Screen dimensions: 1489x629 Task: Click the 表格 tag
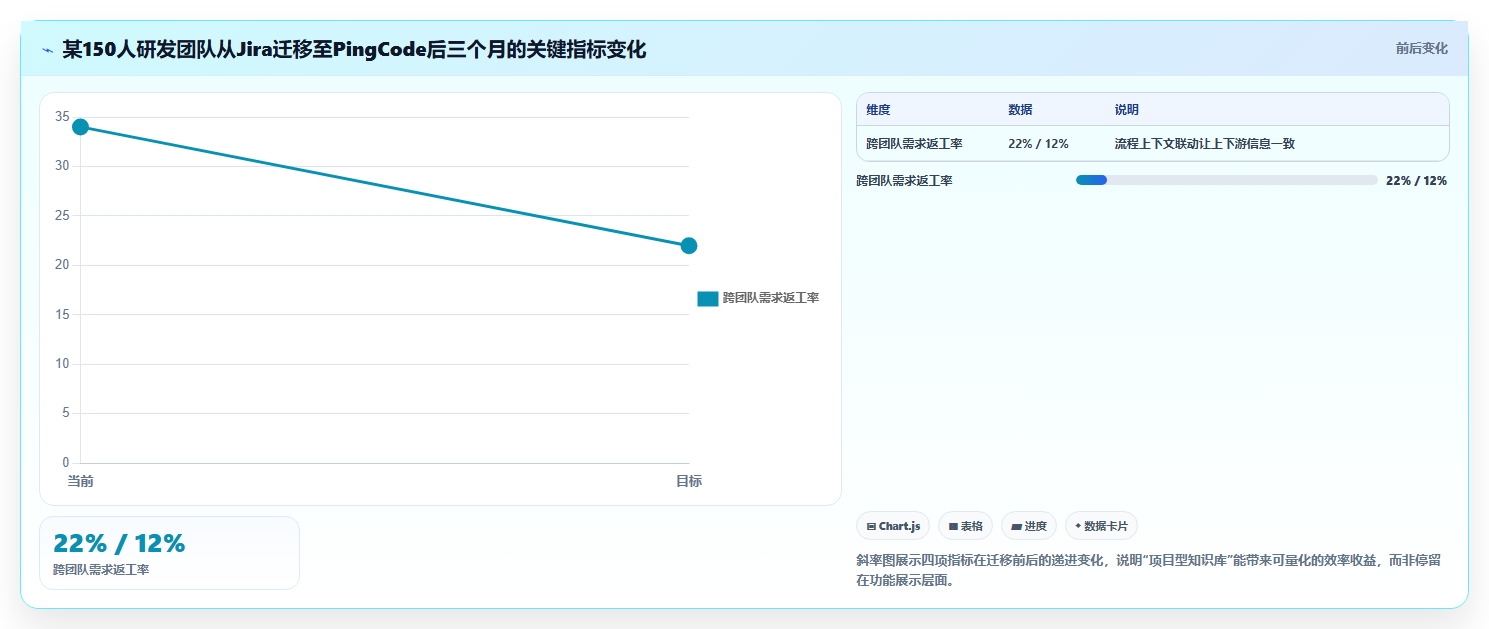coord(965,526)
